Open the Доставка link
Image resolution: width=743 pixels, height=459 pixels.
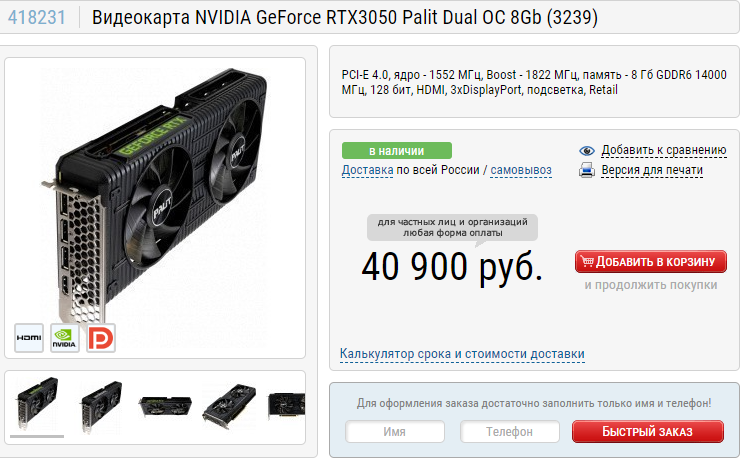(x=367, y=170)
